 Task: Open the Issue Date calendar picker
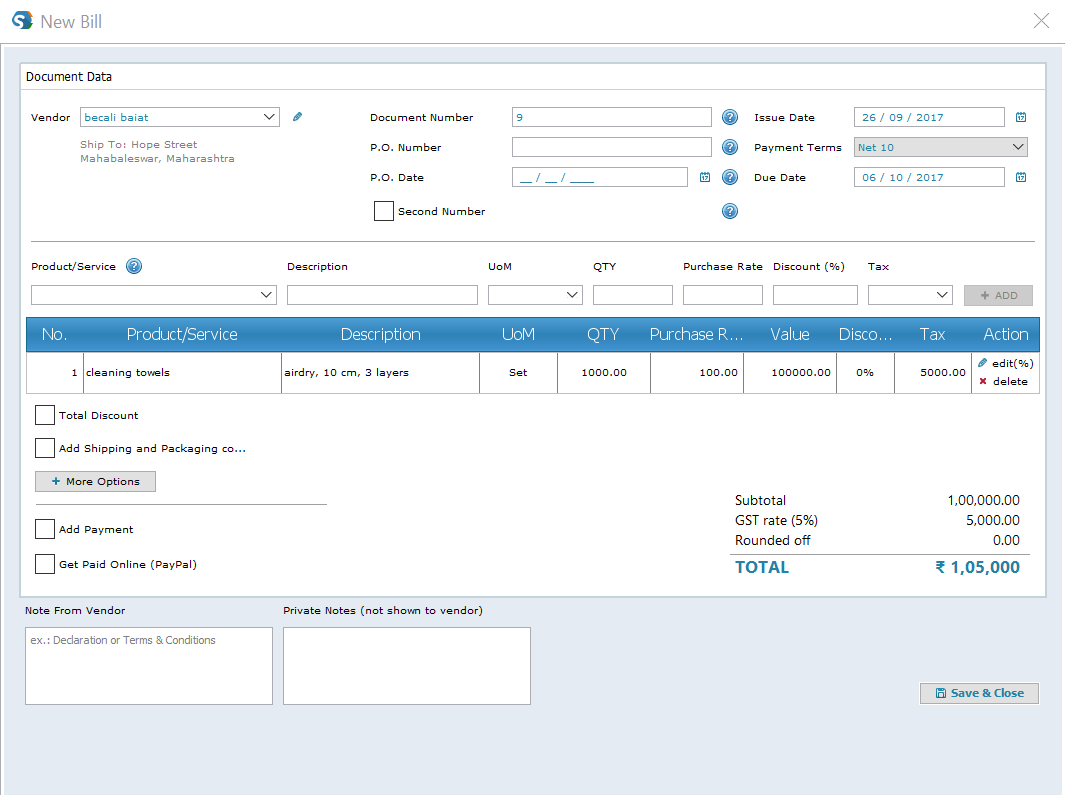pyautogui.click(x=1021, y=117)
